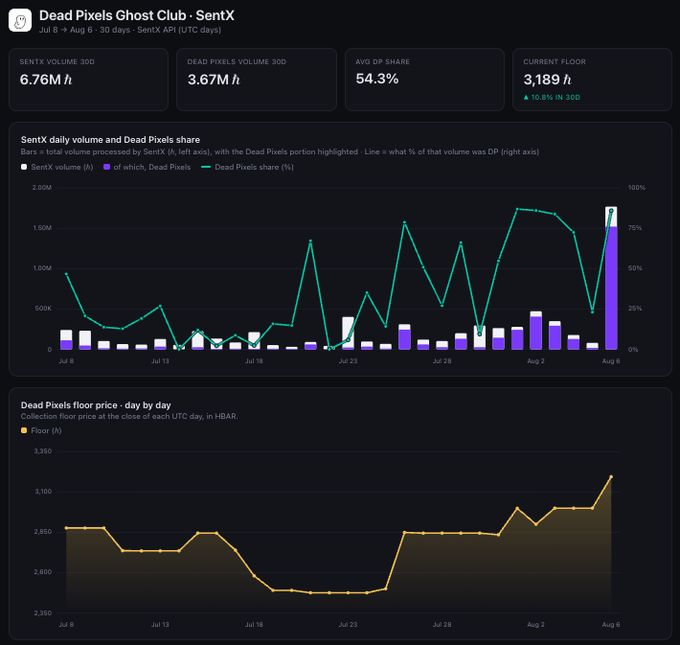
Task: Click the 6.76M ℏ volume value
Action: click(46, 79)
